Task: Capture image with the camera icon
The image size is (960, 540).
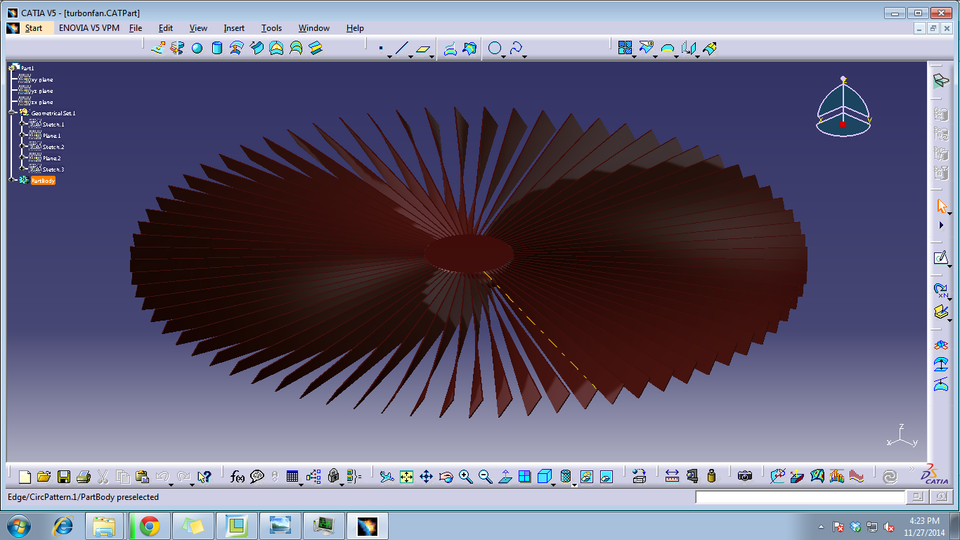Action: coord(744,476)
